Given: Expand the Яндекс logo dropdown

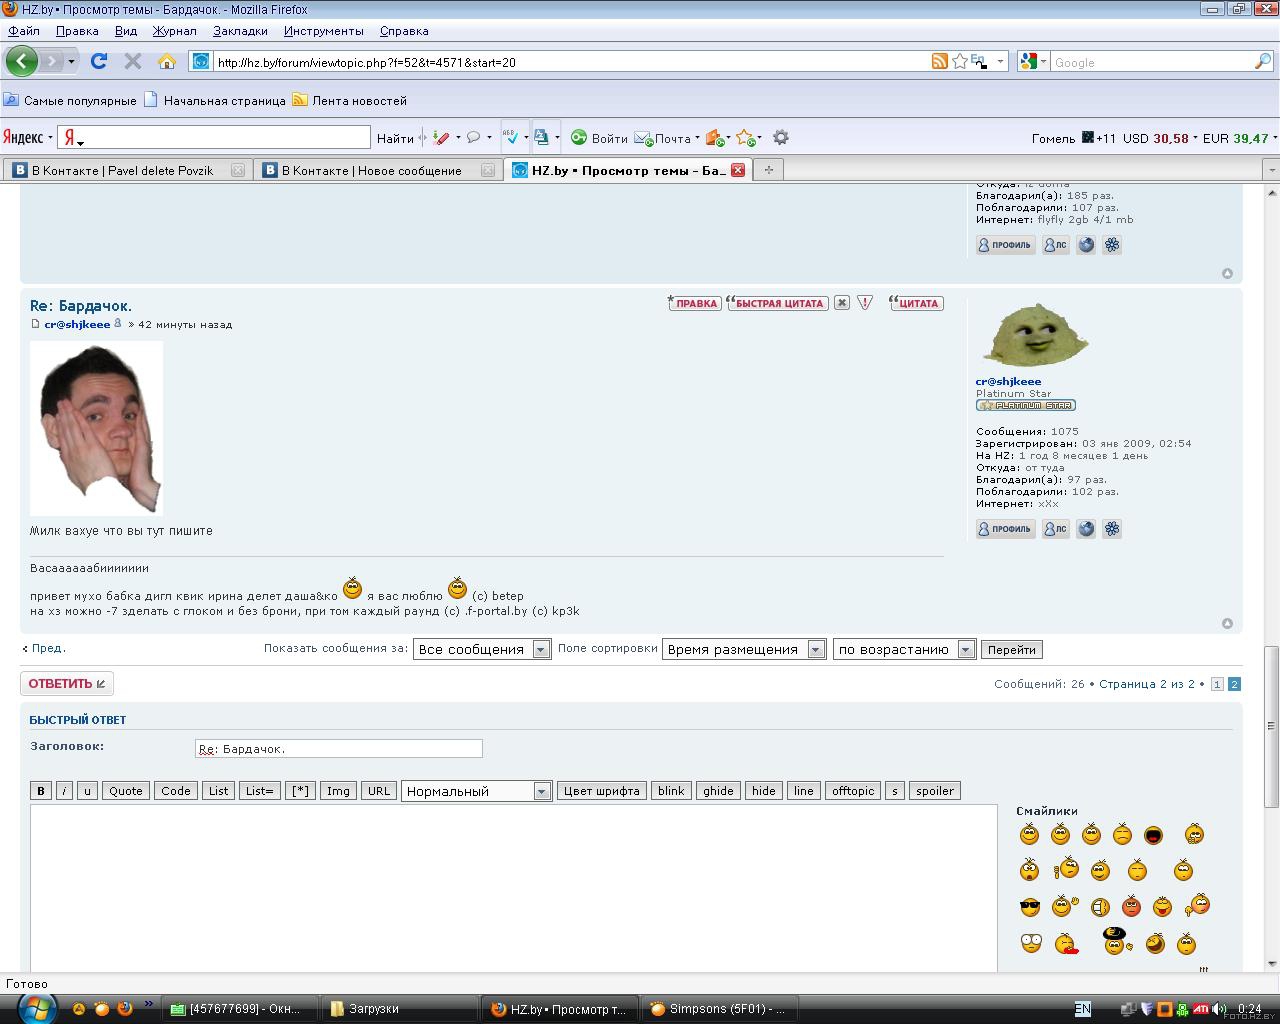Looking at the screenshot, I should click(x=50, y=138).
